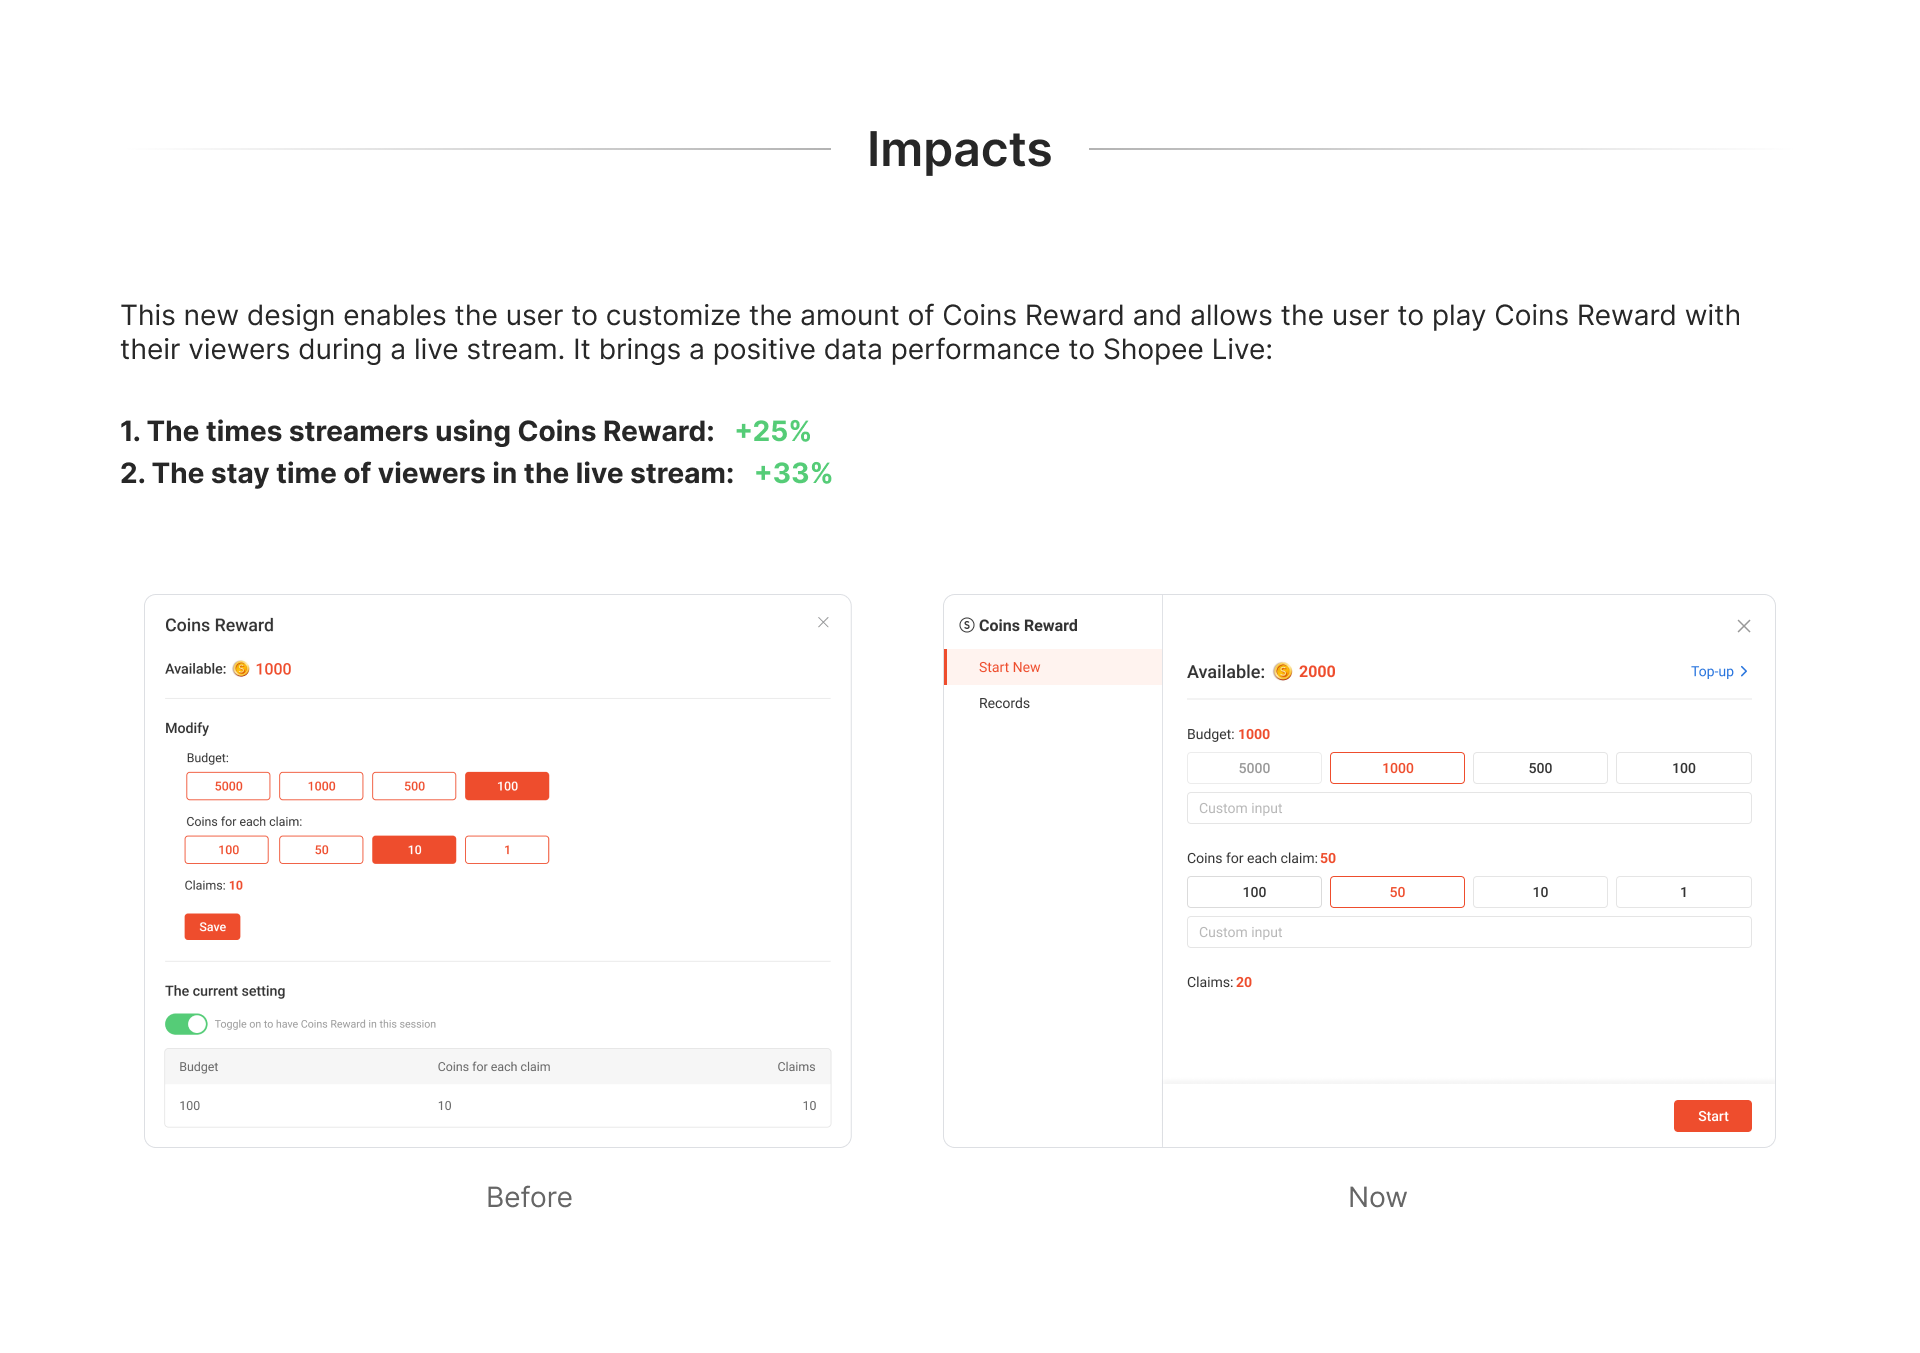Select the highlighted 100 budget in Before dialog
Screen dimensions: 1920x1353
click(507, 786)
